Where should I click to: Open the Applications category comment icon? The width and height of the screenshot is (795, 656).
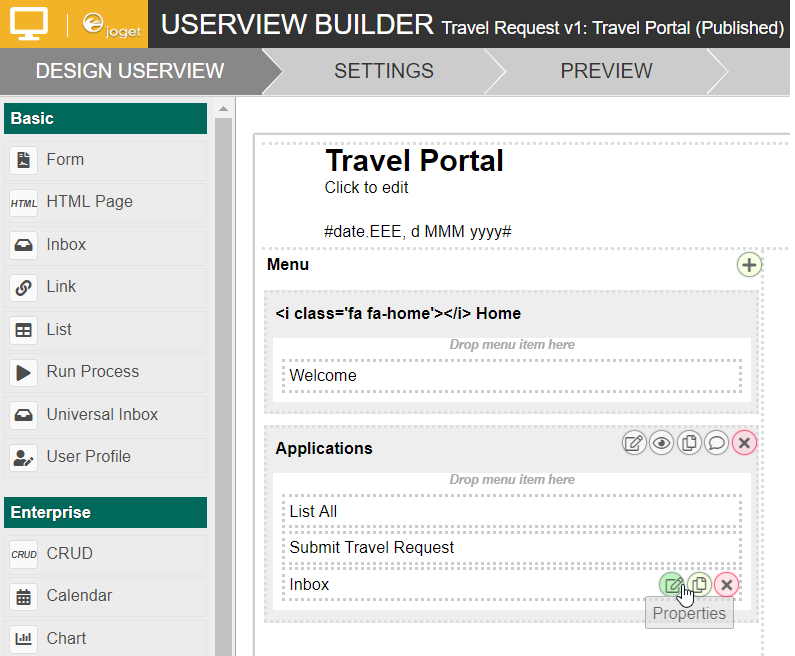(x=716, y=443)
